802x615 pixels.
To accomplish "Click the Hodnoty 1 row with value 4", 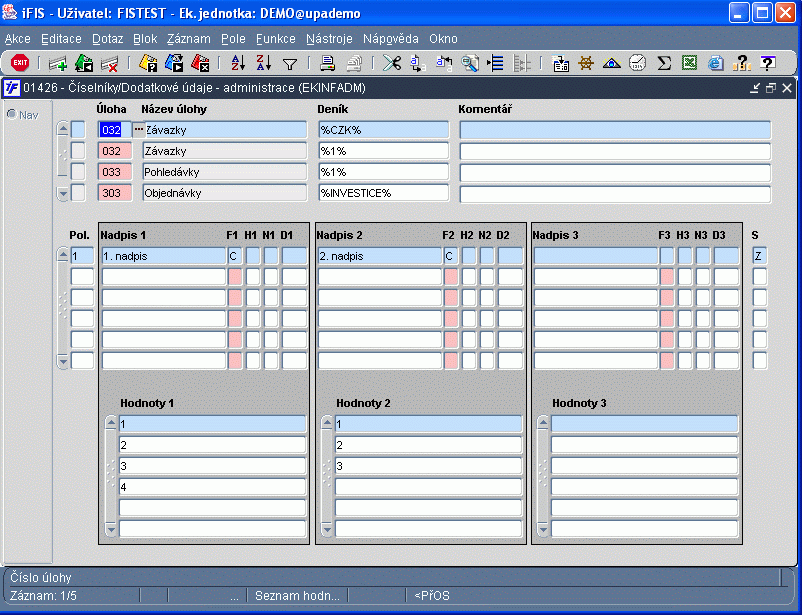I will (212, 487).
